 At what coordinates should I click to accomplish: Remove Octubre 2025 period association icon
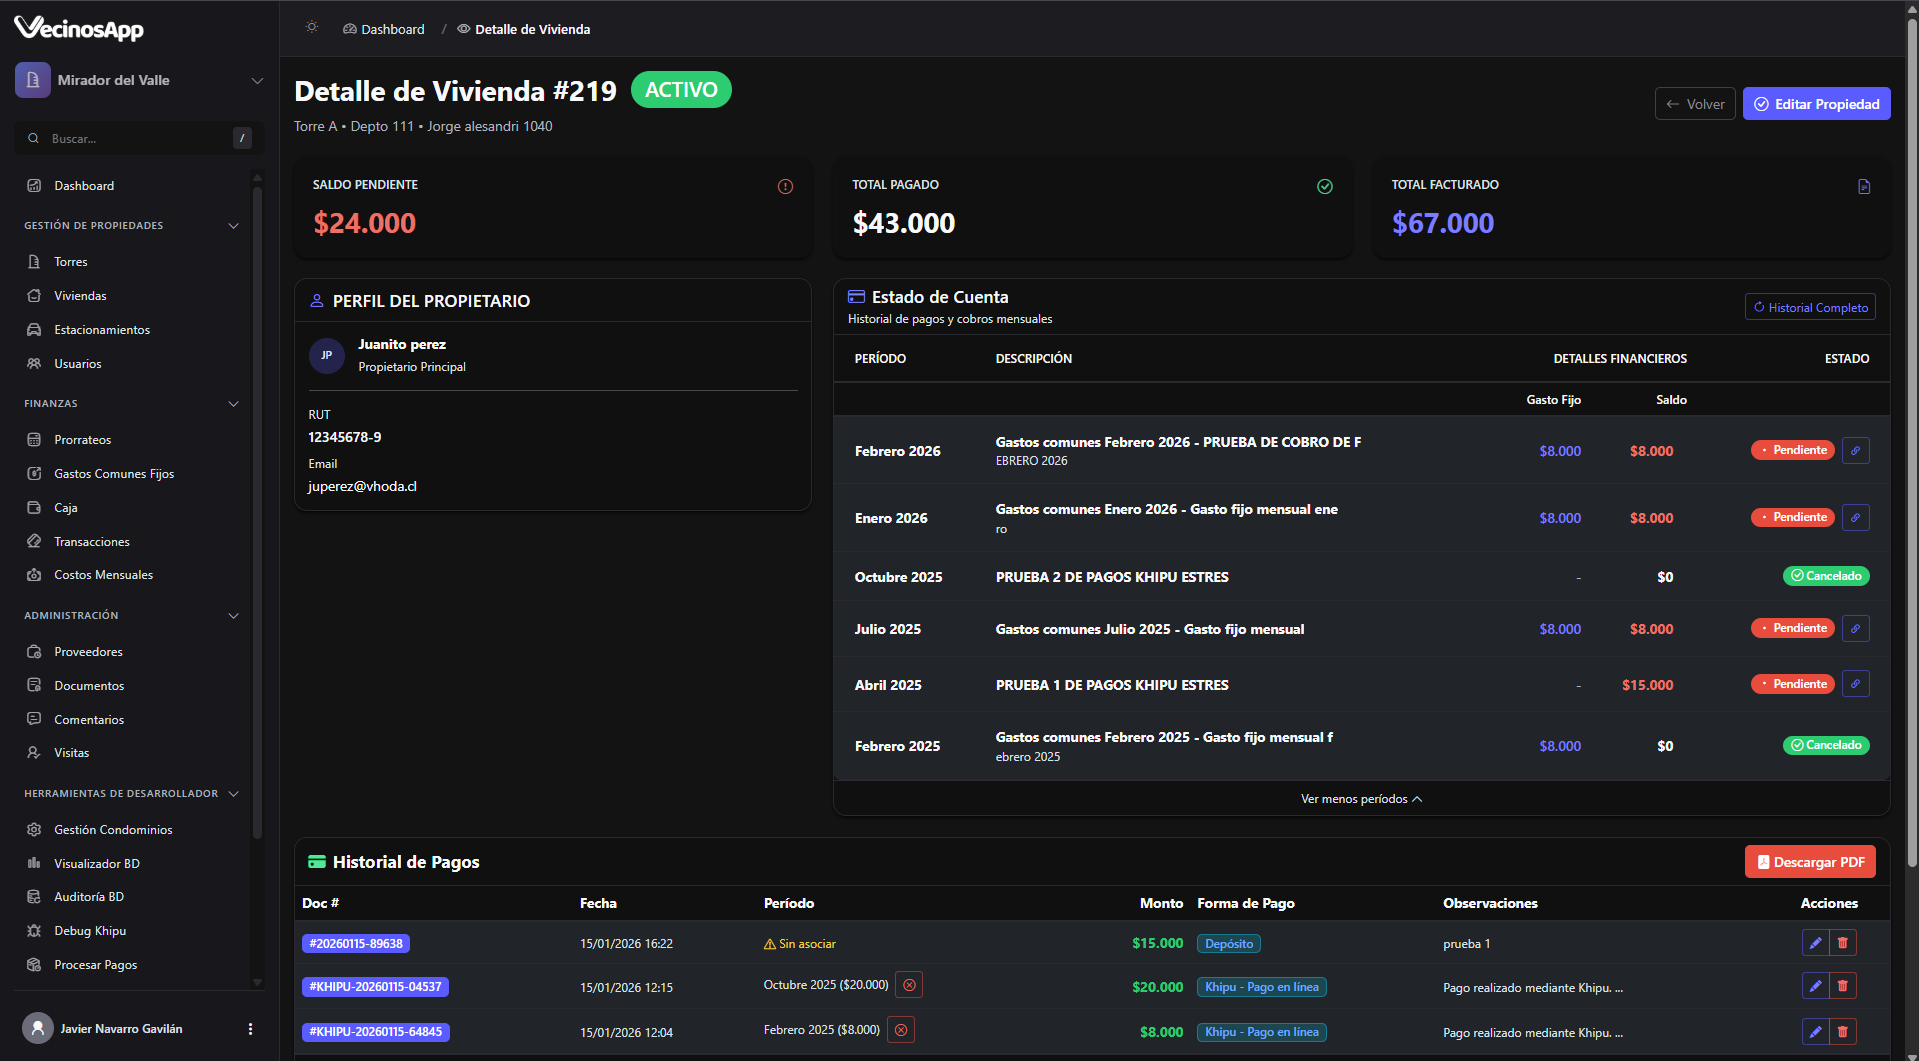pos(909,985)
